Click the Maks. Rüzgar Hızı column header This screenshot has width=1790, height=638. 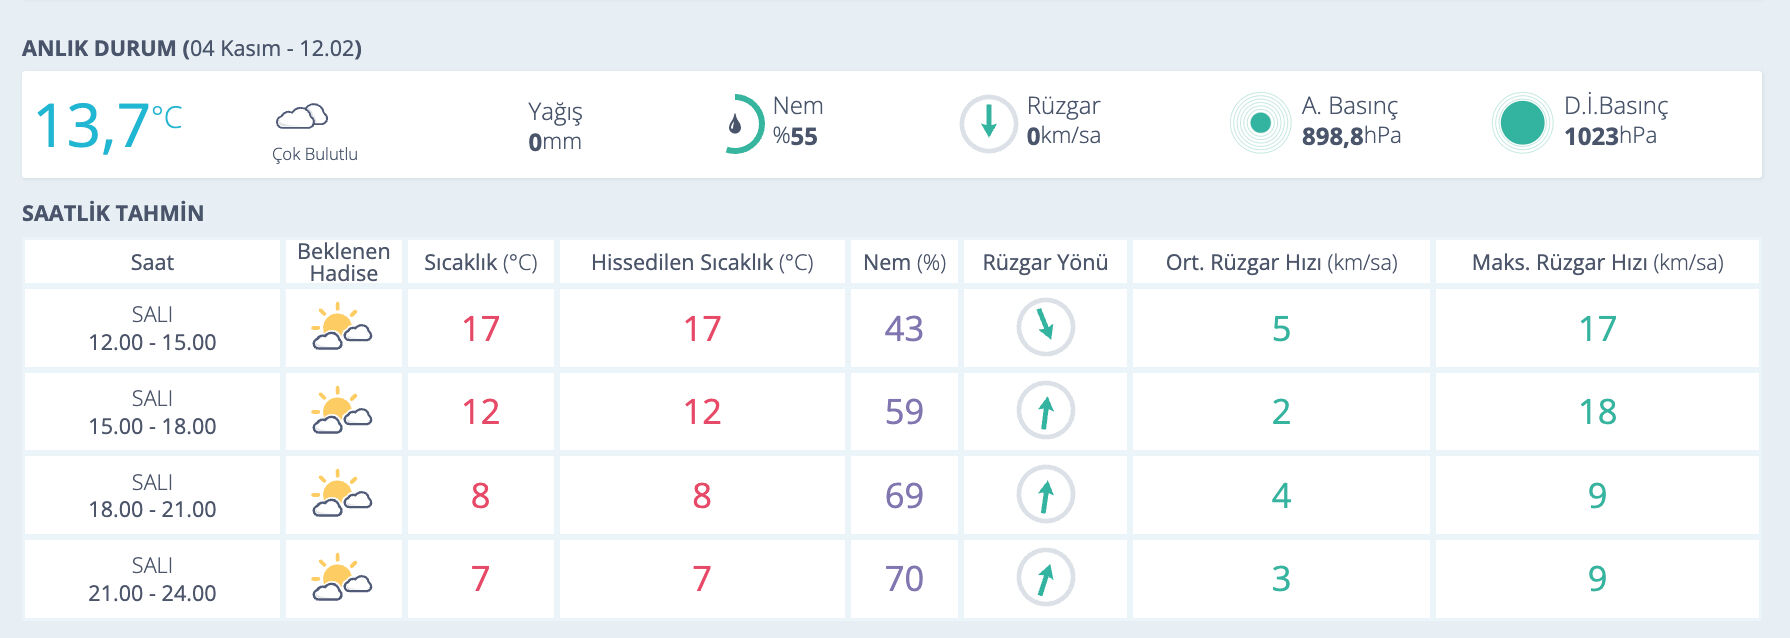(x=1597, y=263)
